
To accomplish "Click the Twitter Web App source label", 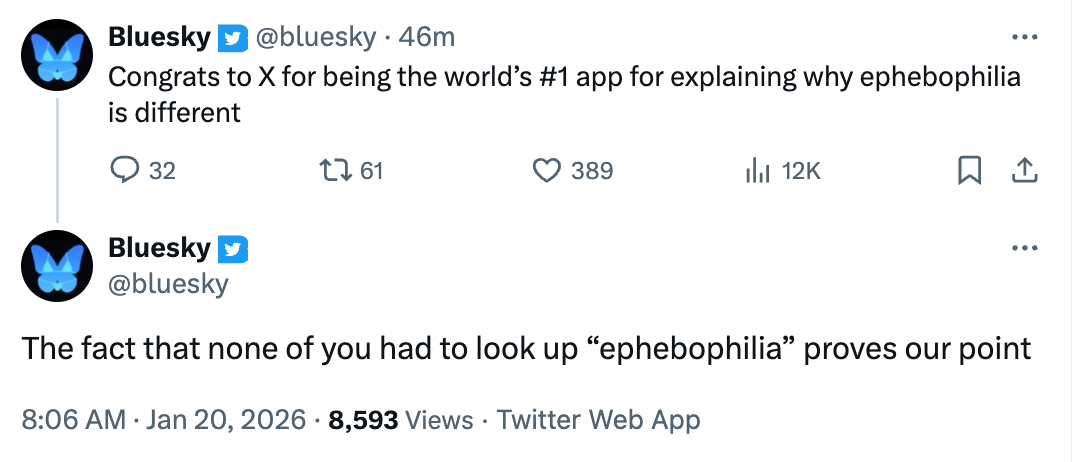I will click(598, 420).
